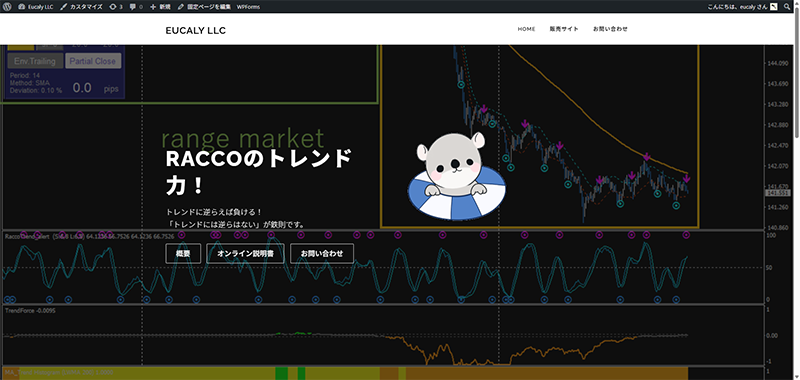Go to the HOME navigation link
Screen dimensions: 800x380
point(527,29)
